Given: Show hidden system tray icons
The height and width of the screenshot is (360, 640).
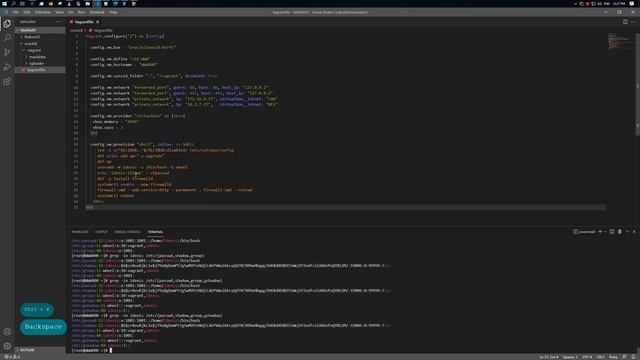Looking at the screenshot, I should pyautogui.click(x=576, y=4).
